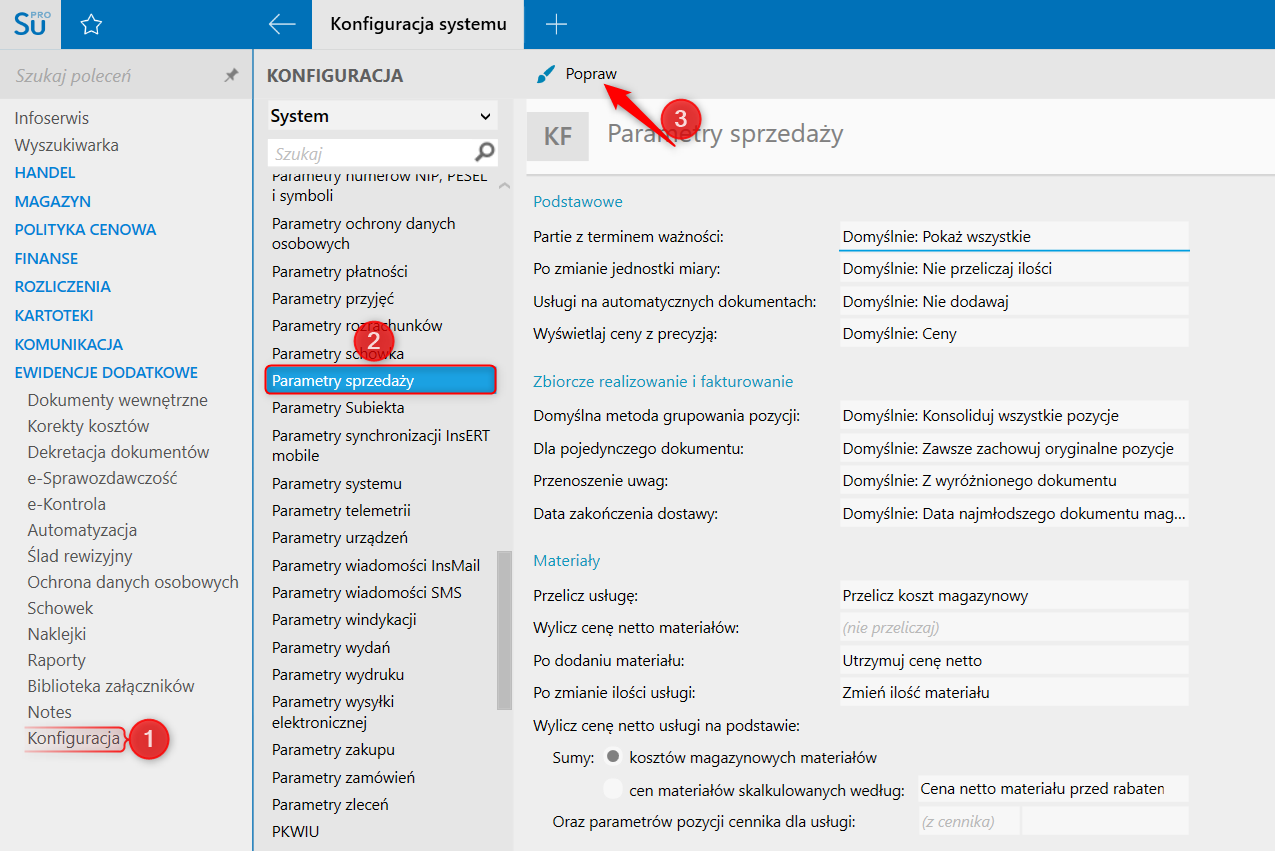This screenshot has height=851, width=1275.
Task: Open the 'Przelicz usługę' value field
Action: 1014,596
